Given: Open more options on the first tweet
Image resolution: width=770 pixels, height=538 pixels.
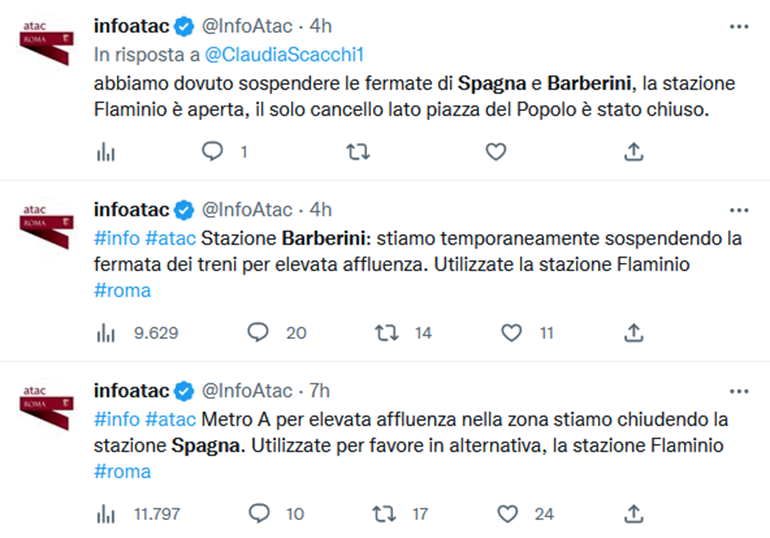Looking at the screenshot, I should [739, 27].
